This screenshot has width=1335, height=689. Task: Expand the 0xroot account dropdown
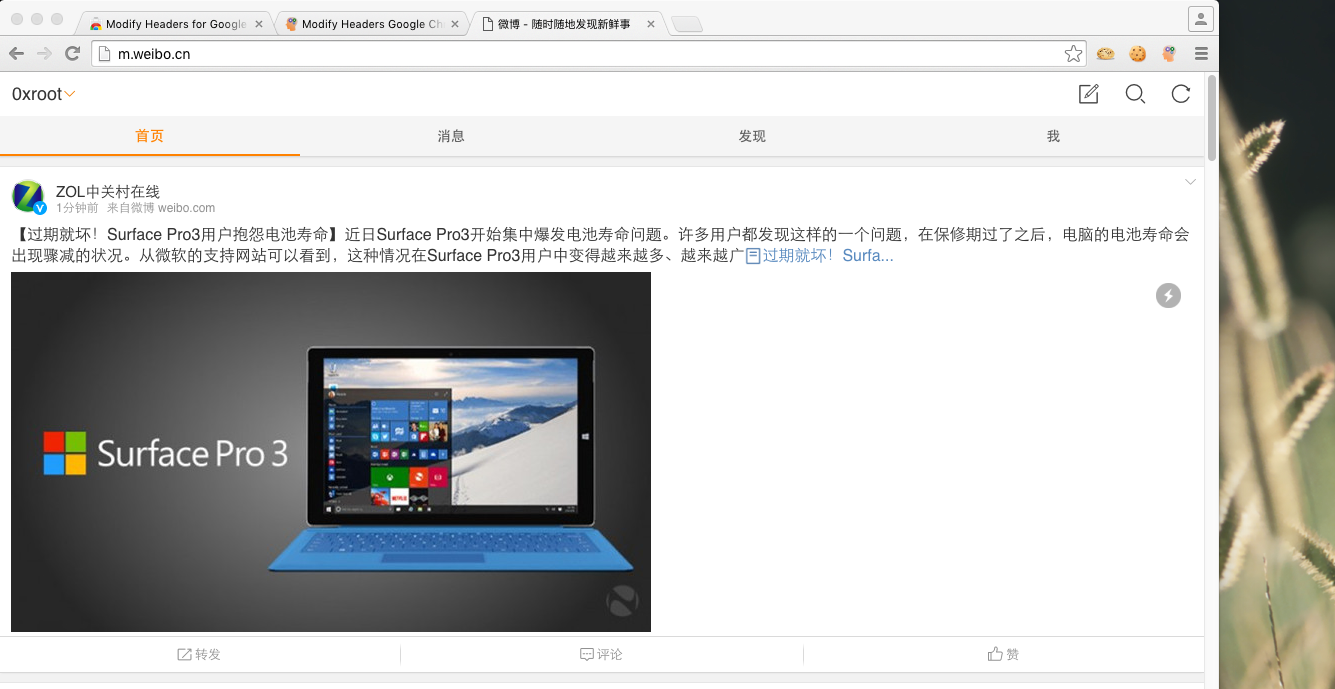click(44, 94)
